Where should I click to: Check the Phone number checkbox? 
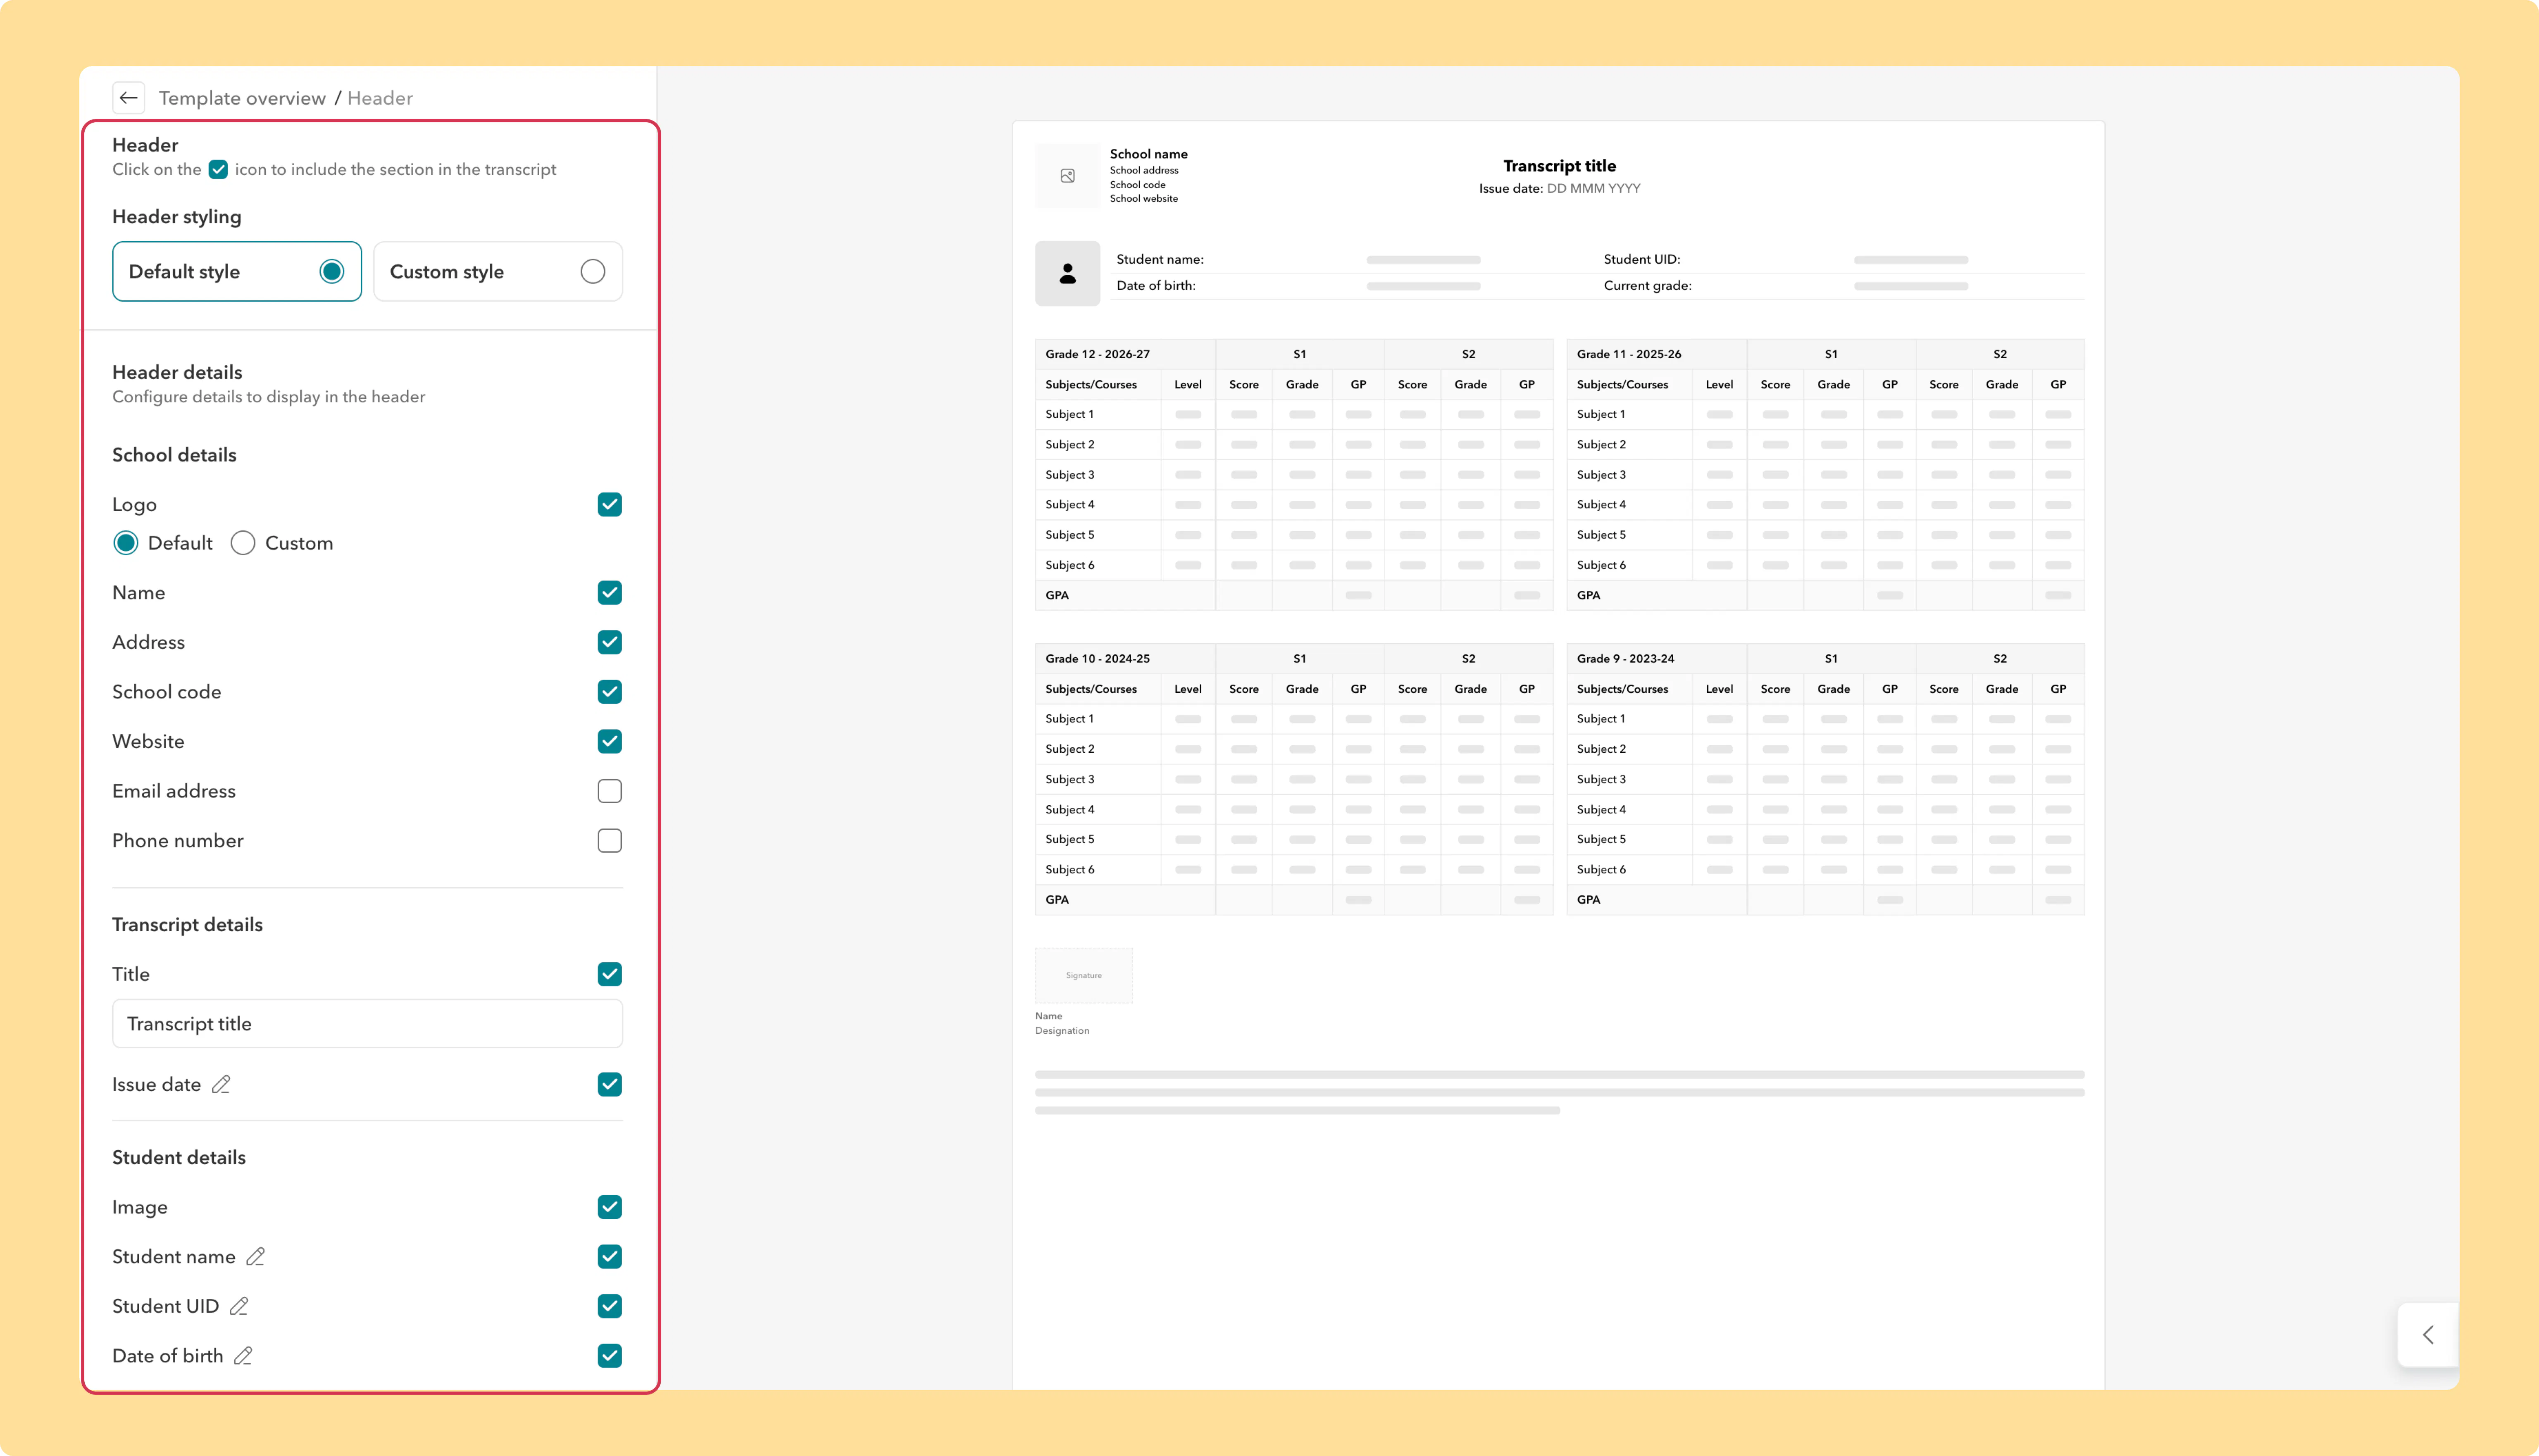point(610,841)
